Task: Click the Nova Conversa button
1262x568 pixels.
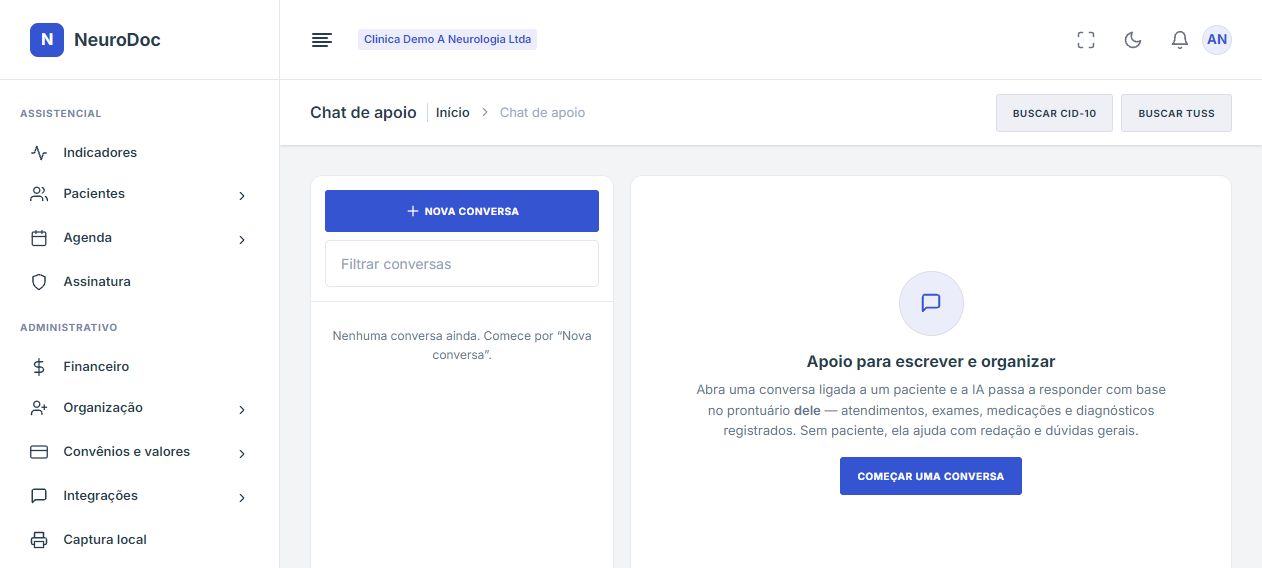Action: 462,211
